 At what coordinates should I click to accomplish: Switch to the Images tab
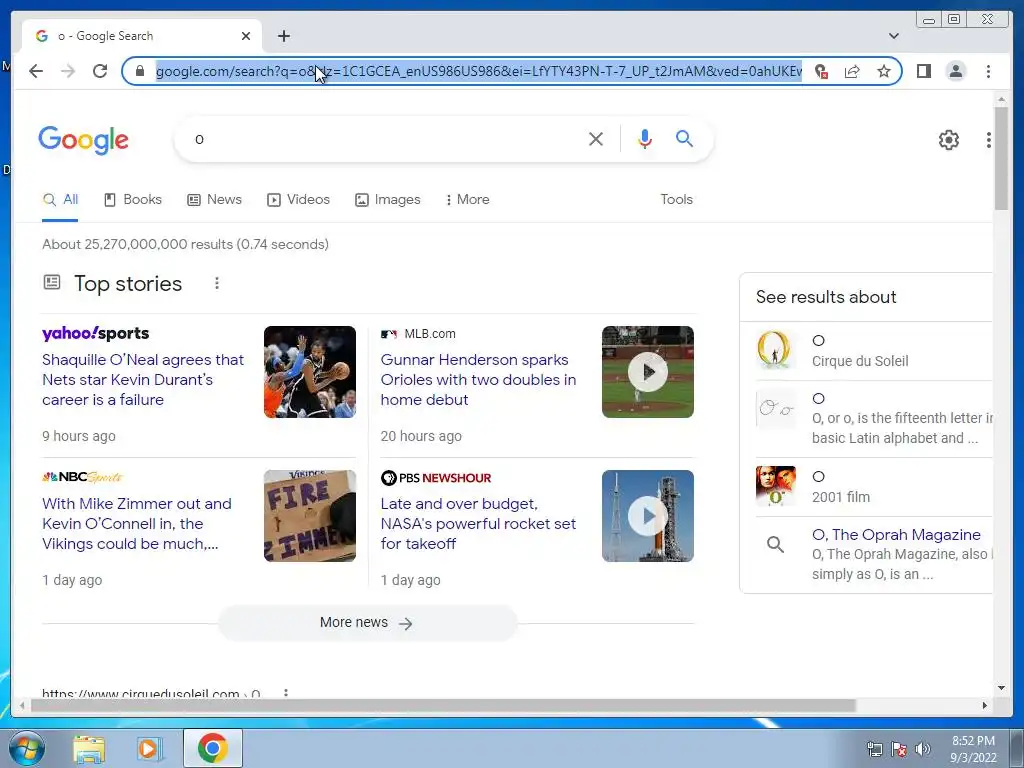click(388, 200)
